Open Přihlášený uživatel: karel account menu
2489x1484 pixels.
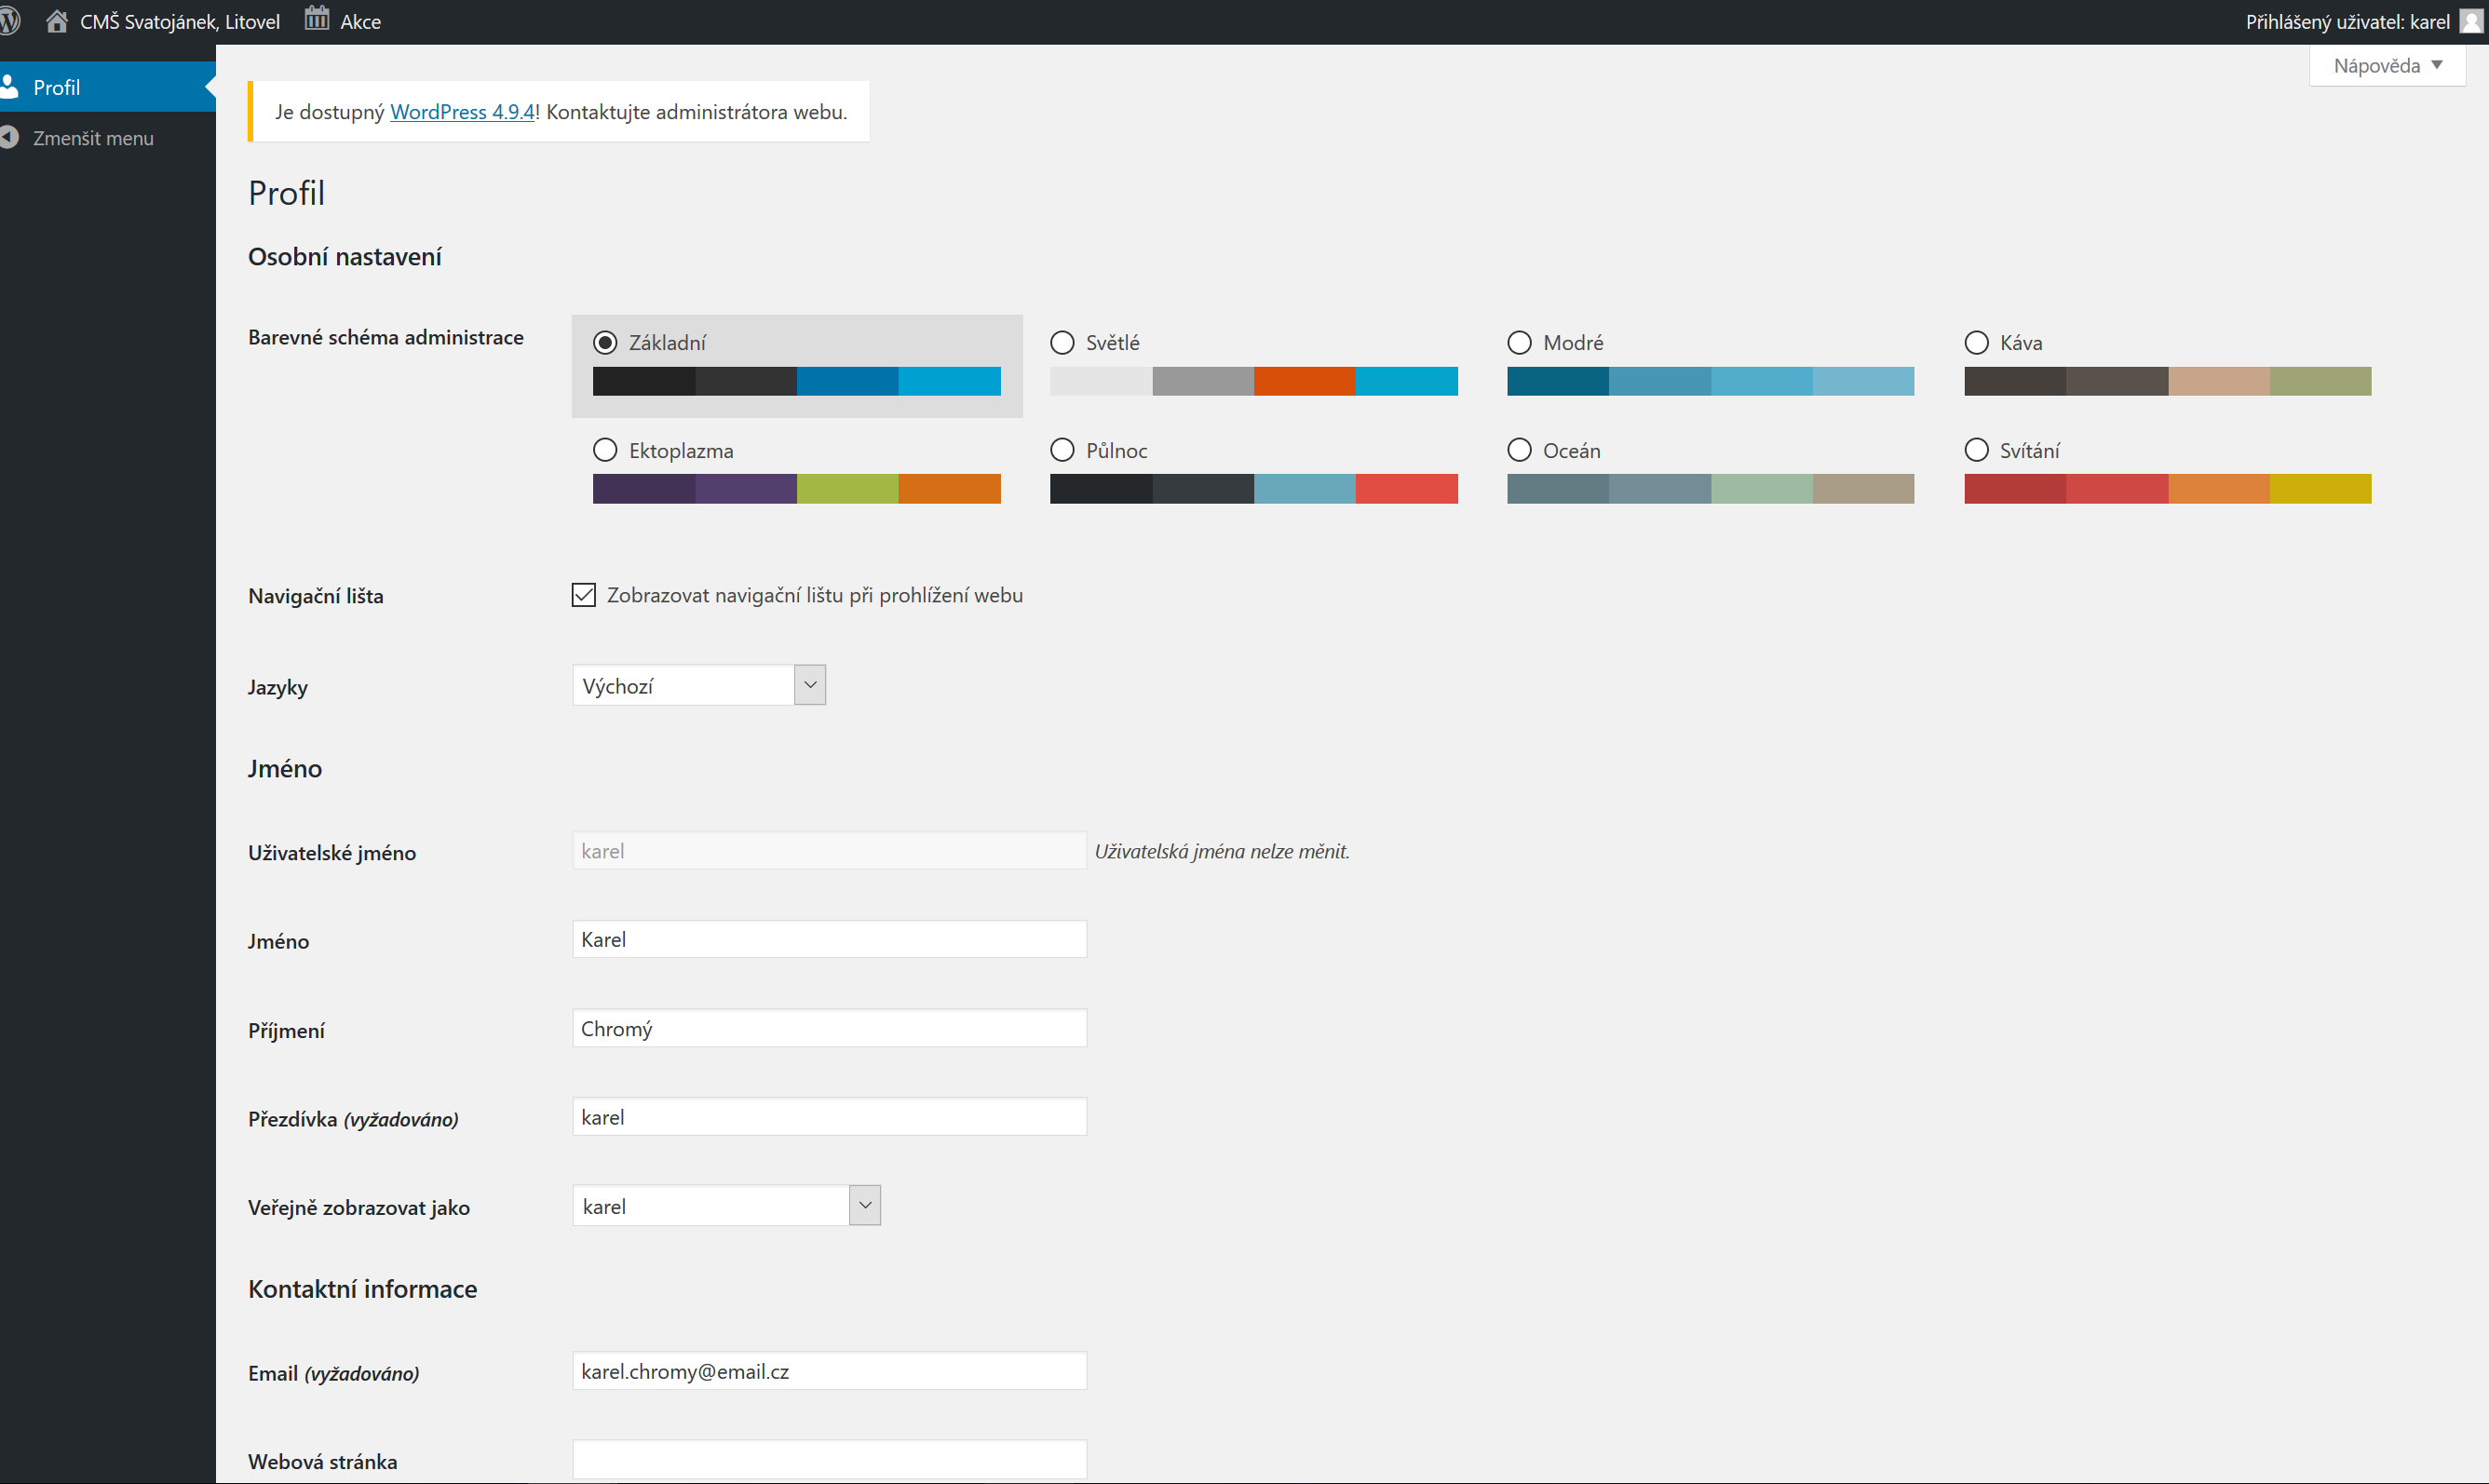tap(2364, 21)
